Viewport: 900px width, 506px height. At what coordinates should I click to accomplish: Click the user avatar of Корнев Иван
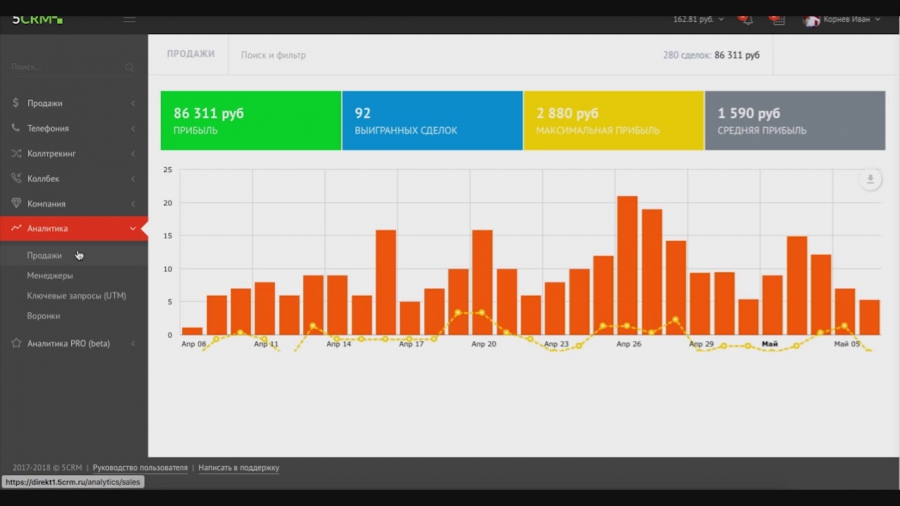click(x=811, y=20)
